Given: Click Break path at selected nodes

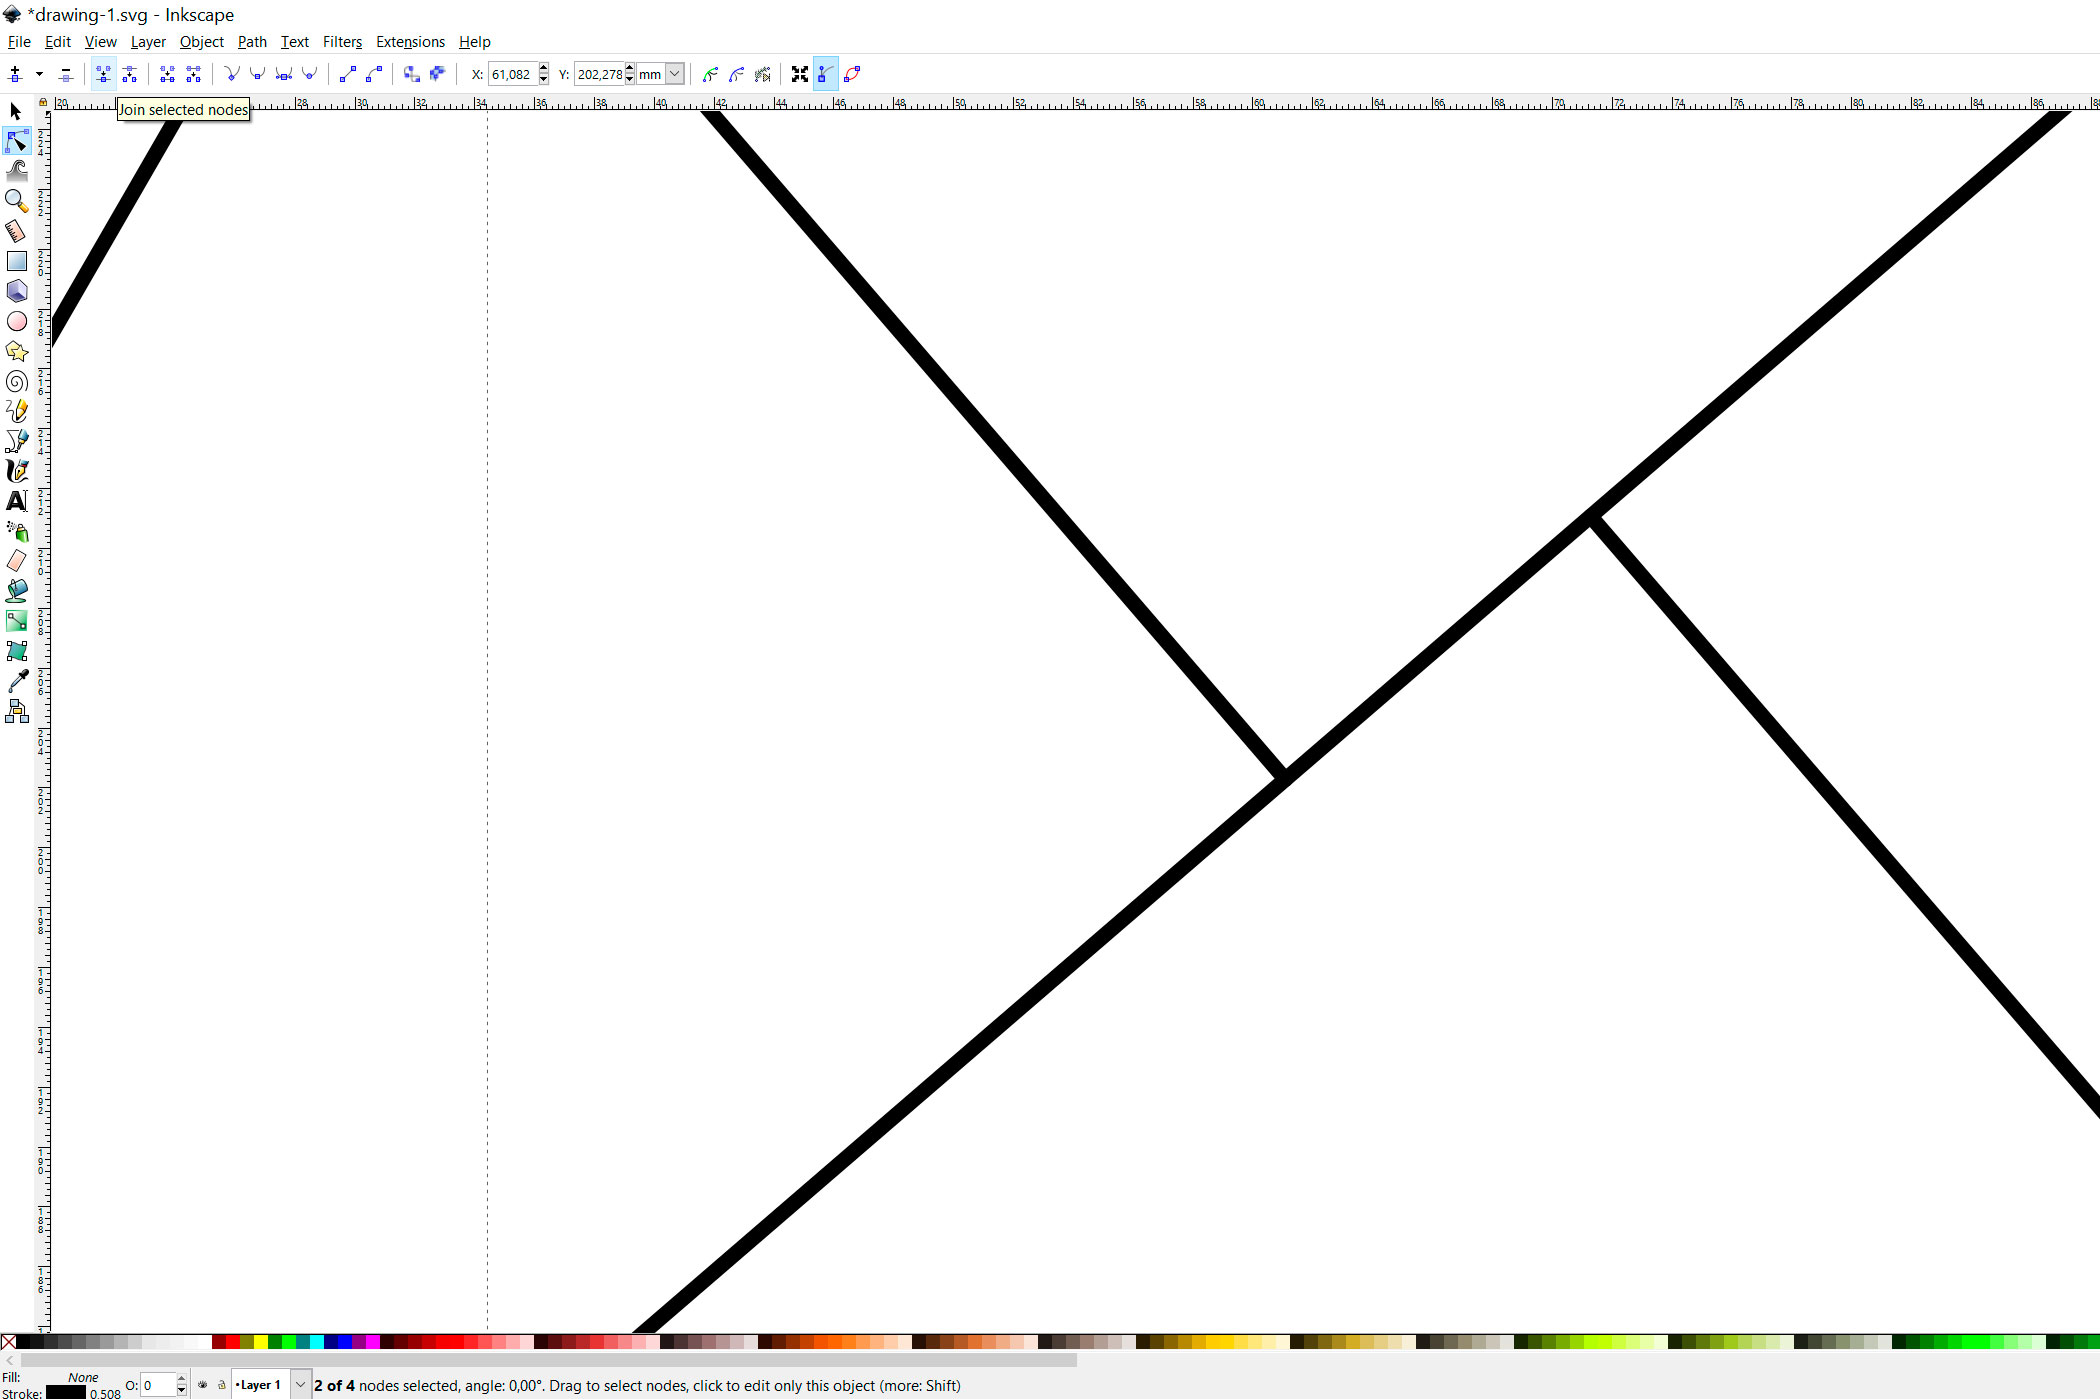Looking at the screenshot, I should (129, 74).
